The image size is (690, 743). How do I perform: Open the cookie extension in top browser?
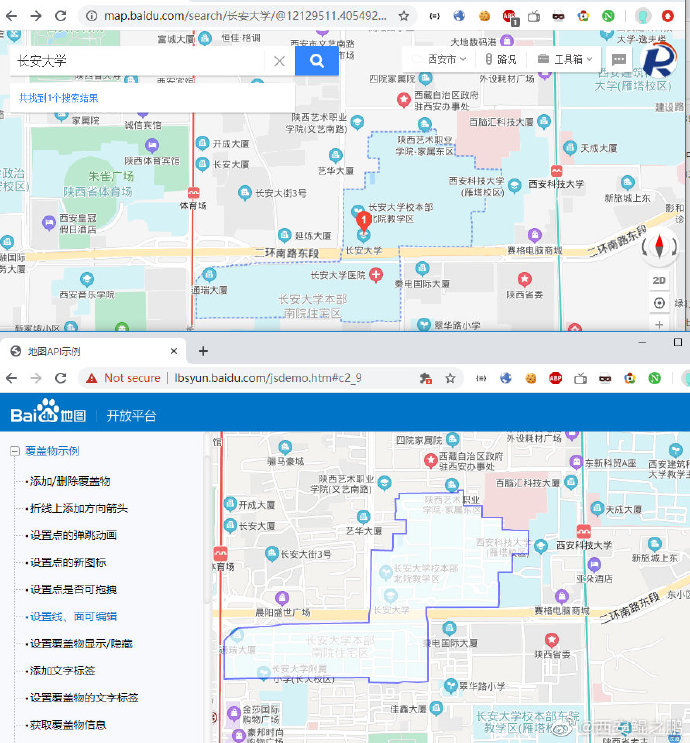tap(484, 16)
